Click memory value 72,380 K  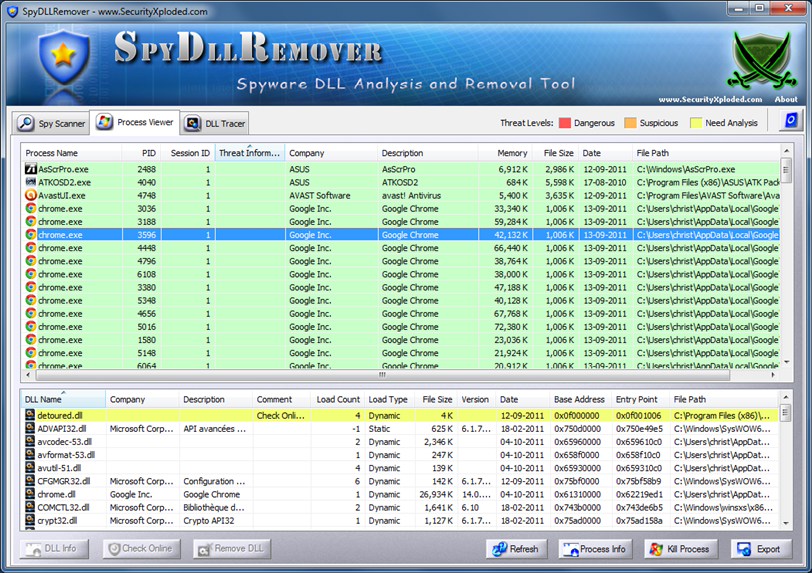(511, 327)
